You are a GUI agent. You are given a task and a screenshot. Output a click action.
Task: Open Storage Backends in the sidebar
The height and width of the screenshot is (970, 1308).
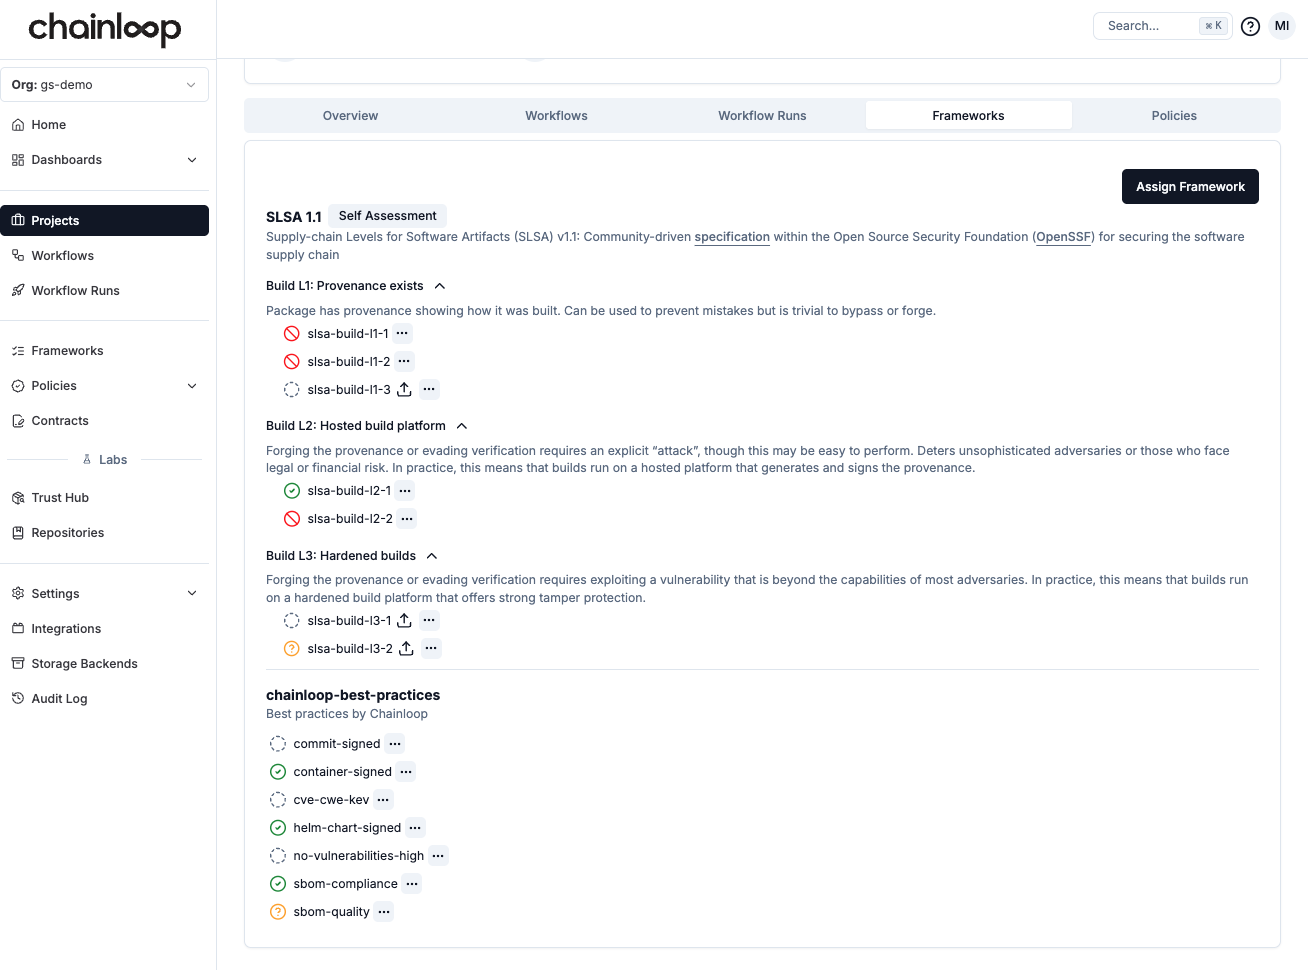pyautogui.click(x=104, y=664)
